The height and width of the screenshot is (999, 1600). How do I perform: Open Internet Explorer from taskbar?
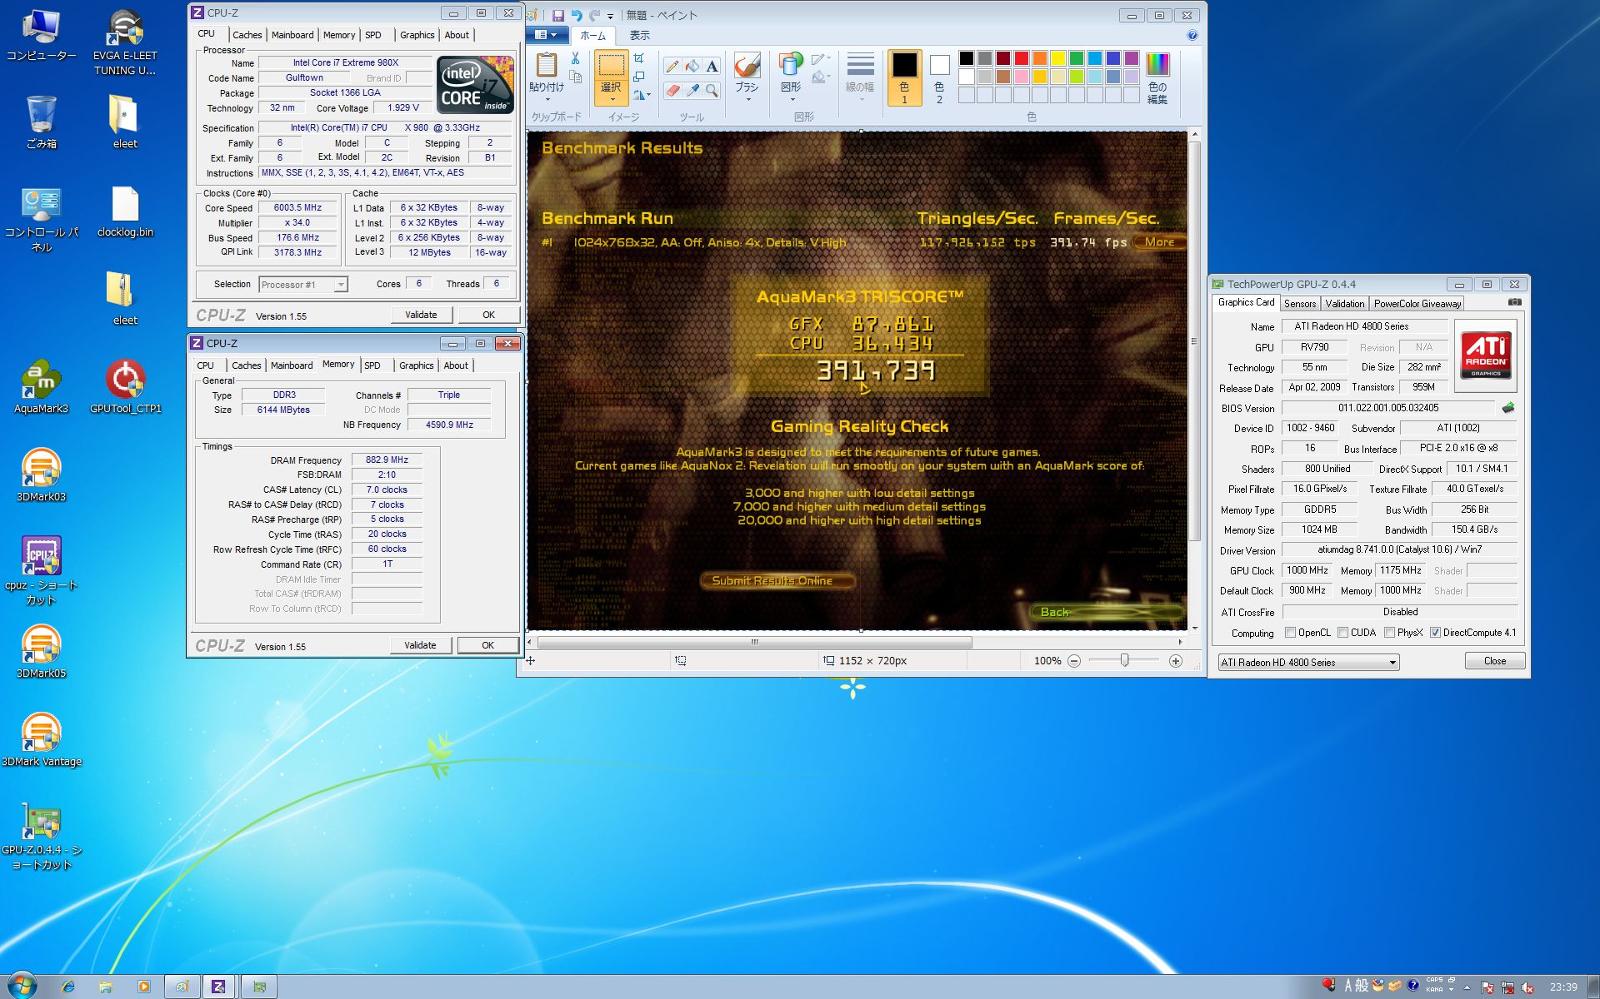[x=67, y=986]
